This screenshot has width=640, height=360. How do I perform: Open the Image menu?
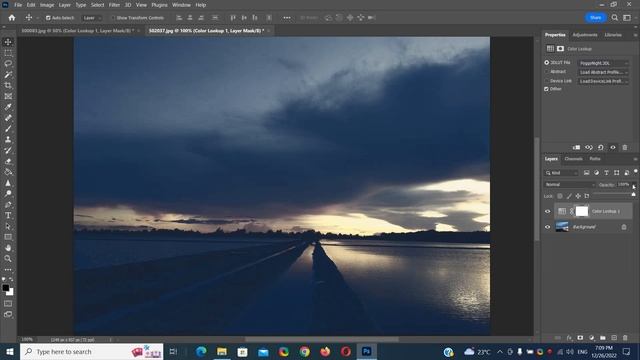[47, 5]
